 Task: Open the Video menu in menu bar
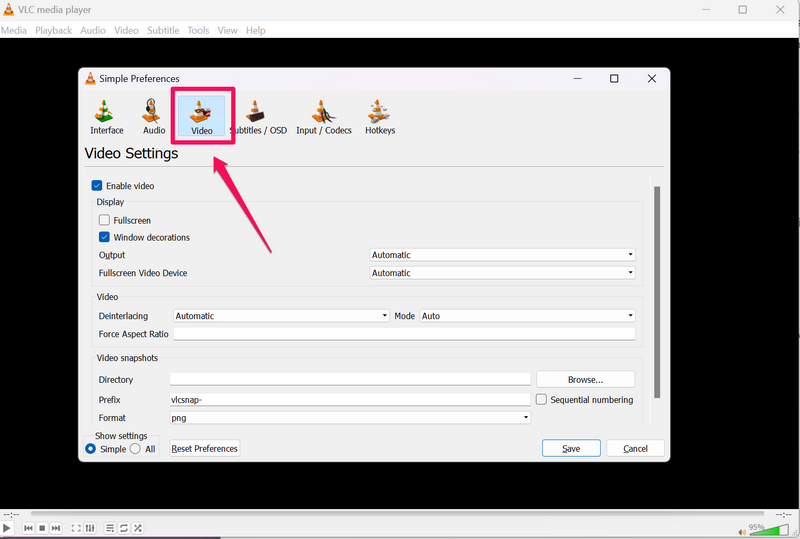click(x=126, y=30)
